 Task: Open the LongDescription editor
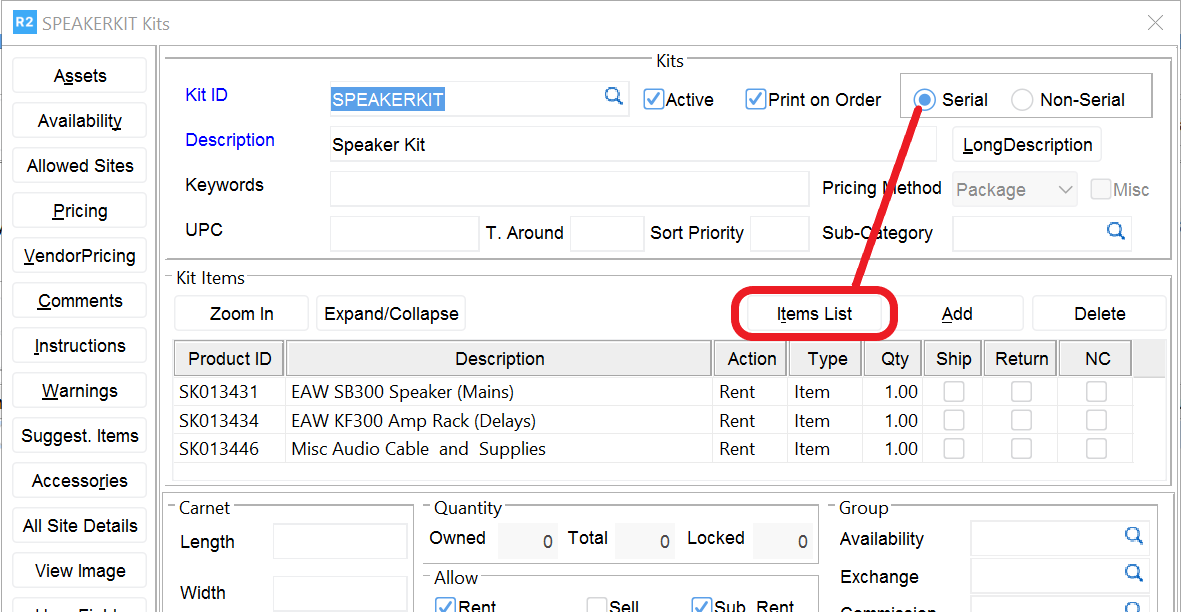[x=1026, y=144]
